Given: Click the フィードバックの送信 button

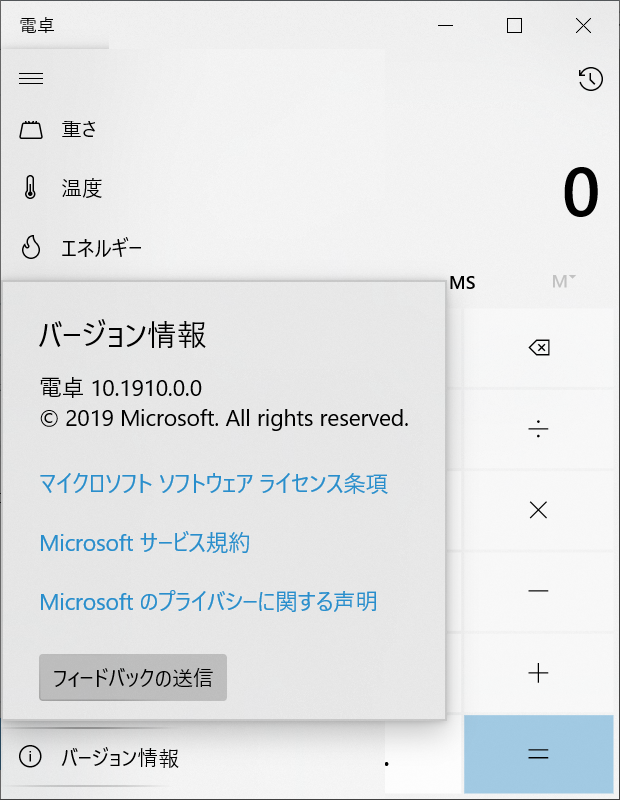Looking at the screenshot, I should point(133,678).
